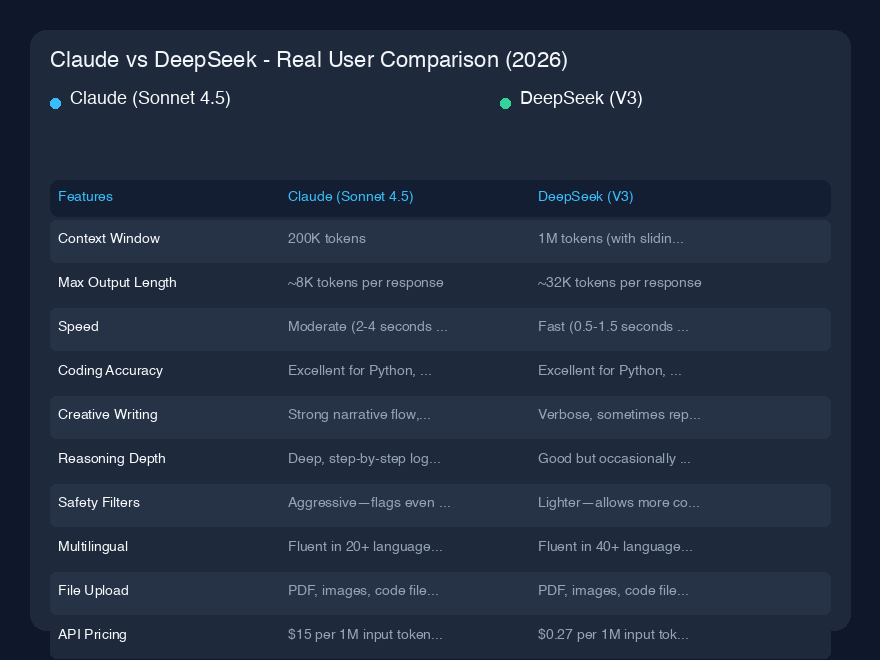Click the Lighter—allows more co... cell
Image resolution: width=880 pixels, height=660 pixels.
[618, 502]
